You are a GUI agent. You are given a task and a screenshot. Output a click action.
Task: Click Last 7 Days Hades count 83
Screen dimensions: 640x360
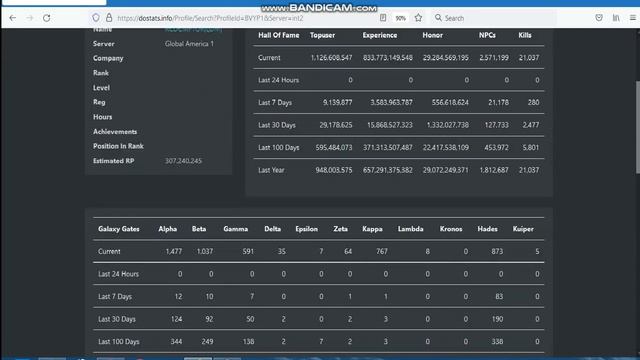499,297
